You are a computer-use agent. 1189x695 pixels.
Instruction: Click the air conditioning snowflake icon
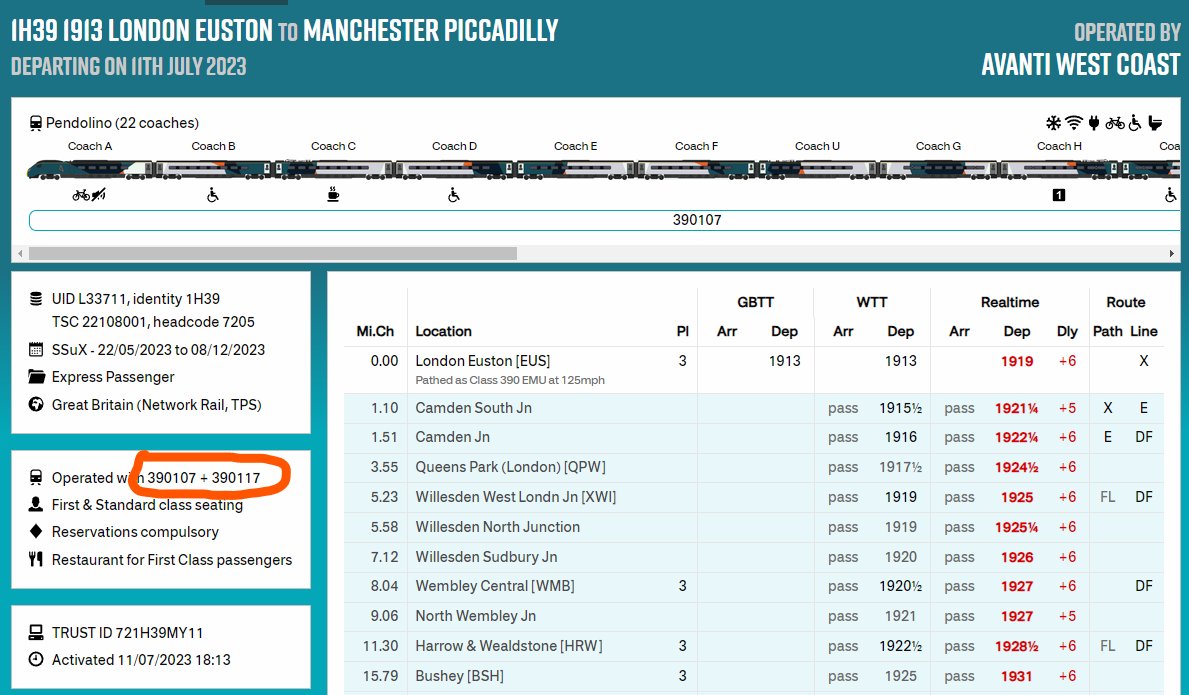[1053, 123]
